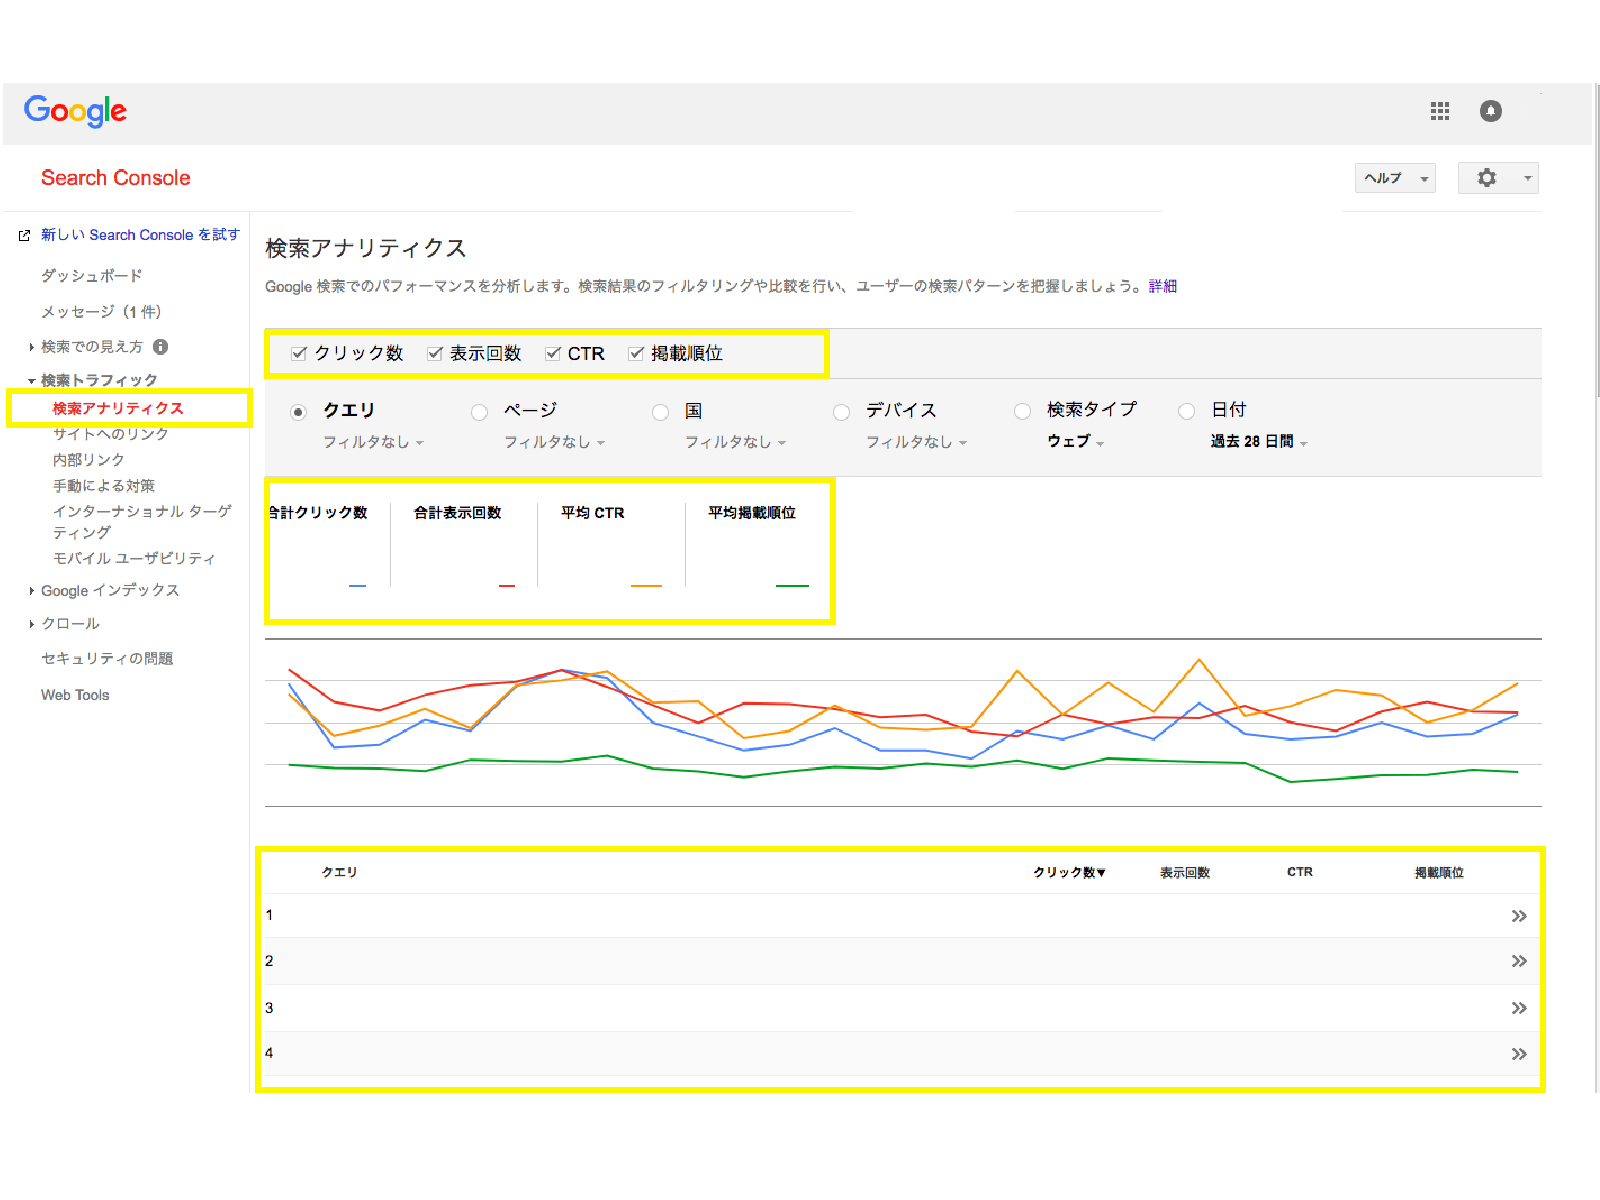The image size is (1600, 1200).
Task: Open モバイル ユーザビリティ in sidebar
Action: click(x=135, y=558)
